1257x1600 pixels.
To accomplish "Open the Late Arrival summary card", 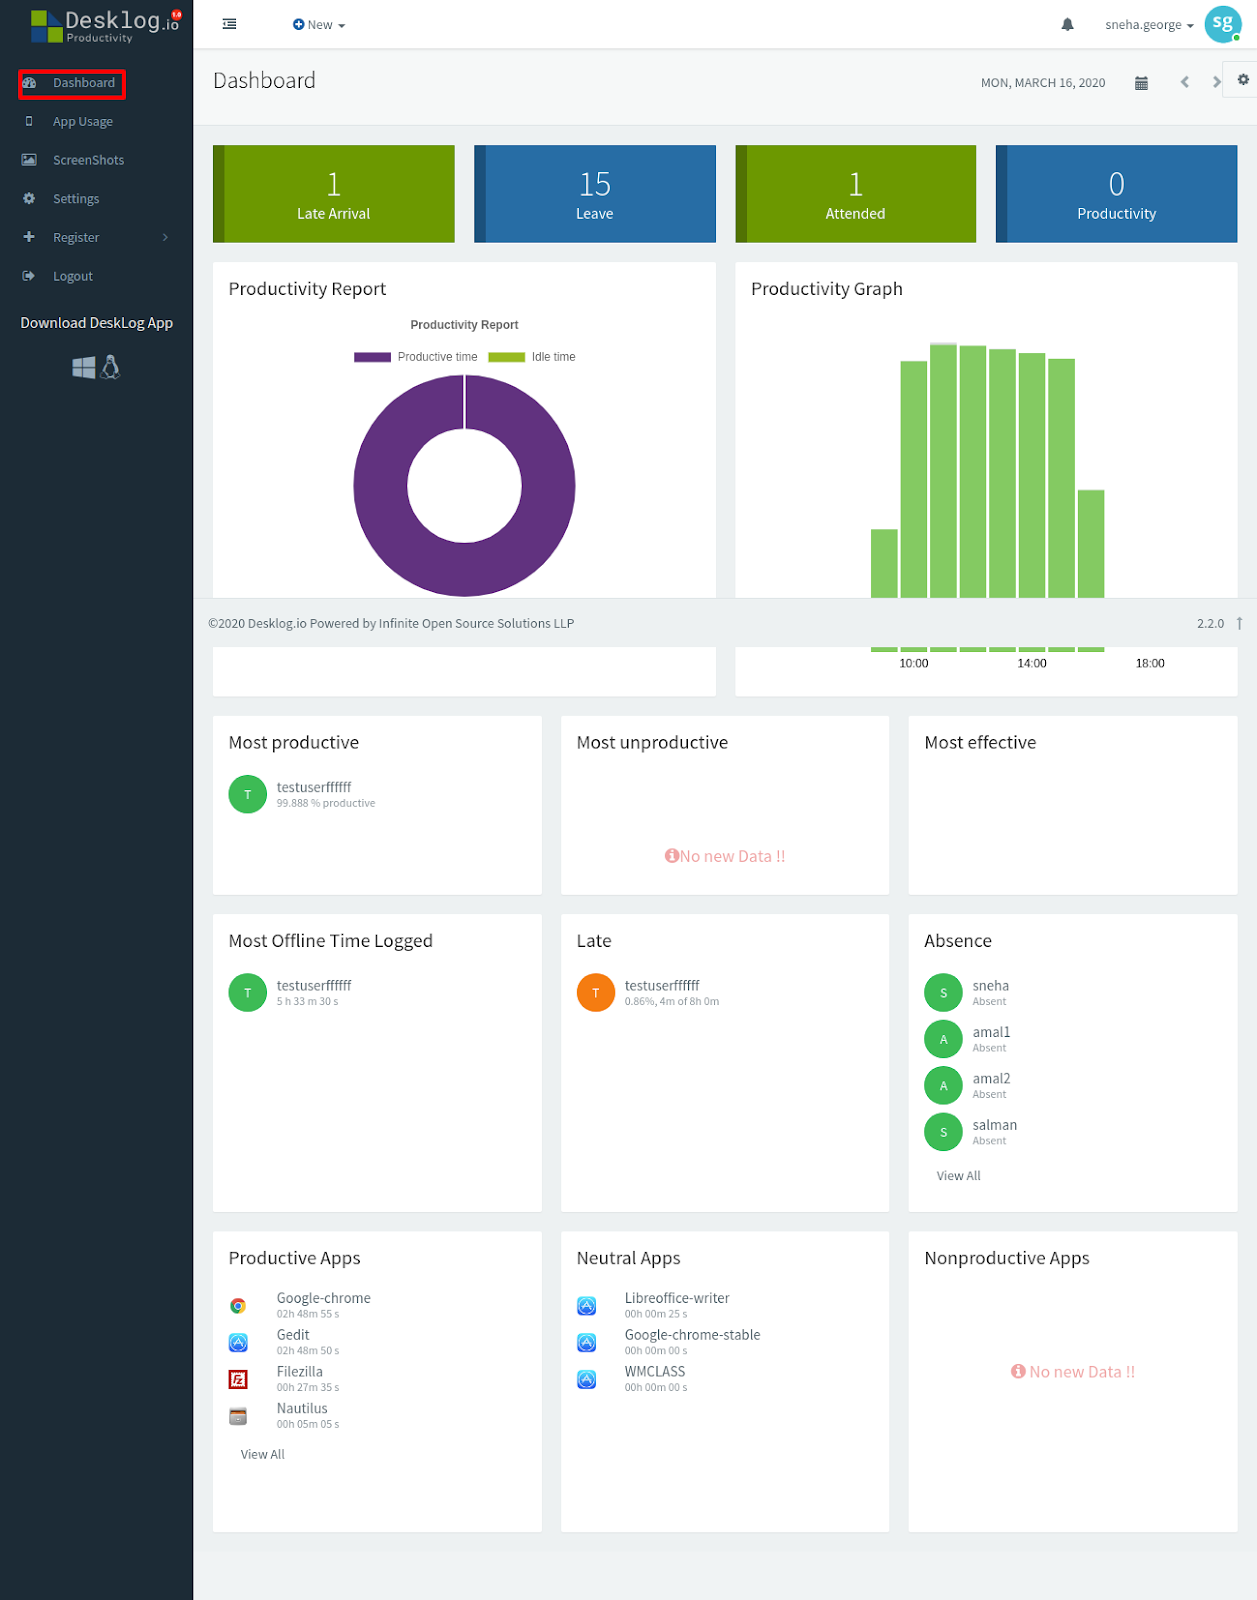I will pyautogui.click(x=334, y=194).
